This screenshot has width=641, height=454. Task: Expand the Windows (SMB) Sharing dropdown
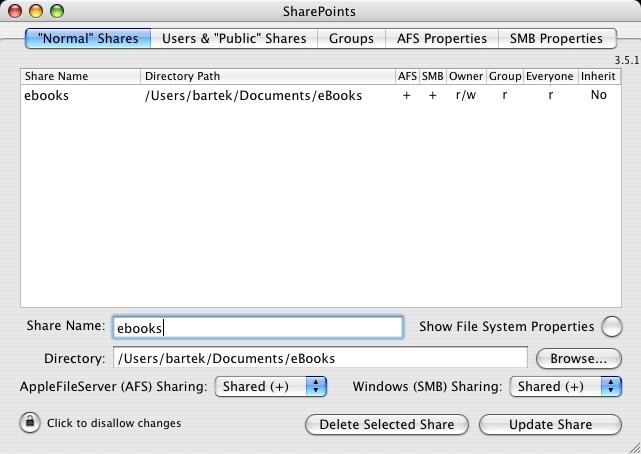565,386
